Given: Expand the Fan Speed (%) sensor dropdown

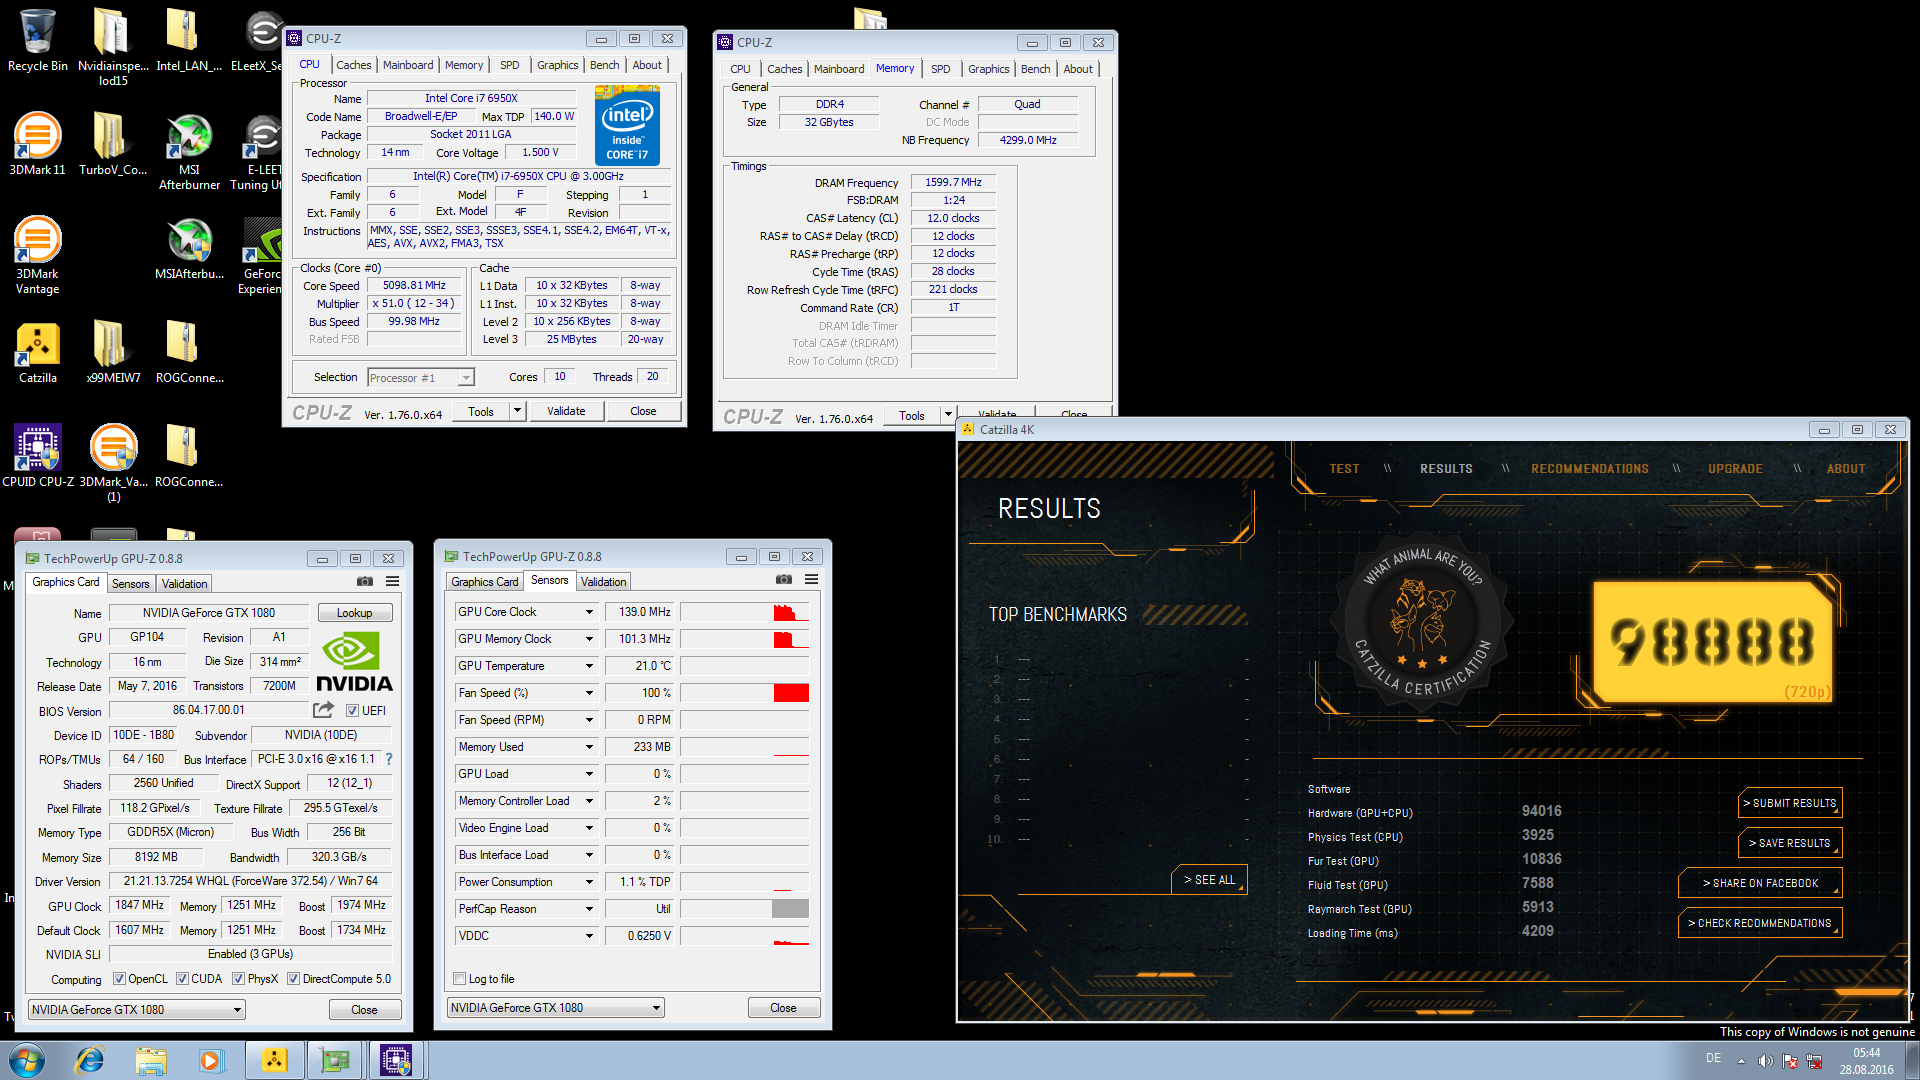Looking at the screenshot, I should [589, 693].
